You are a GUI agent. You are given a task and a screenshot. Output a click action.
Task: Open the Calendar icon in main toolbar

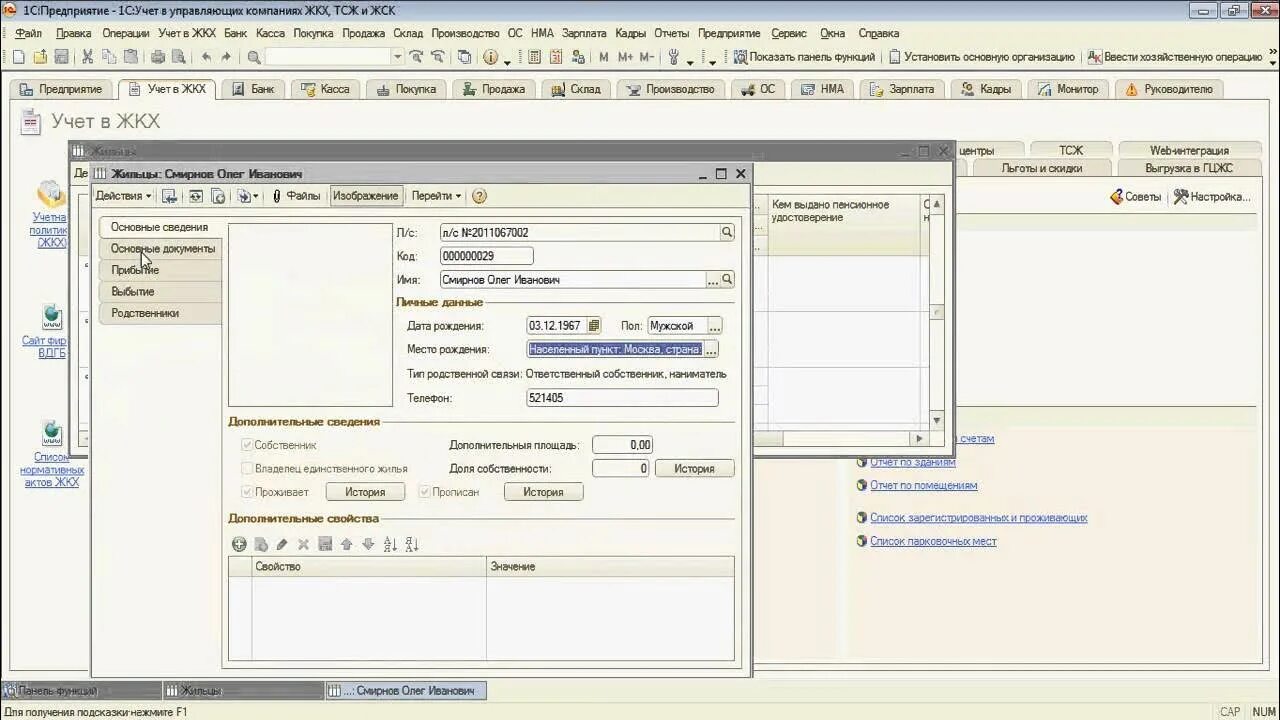pyautogui.click(x=556, y=57)
